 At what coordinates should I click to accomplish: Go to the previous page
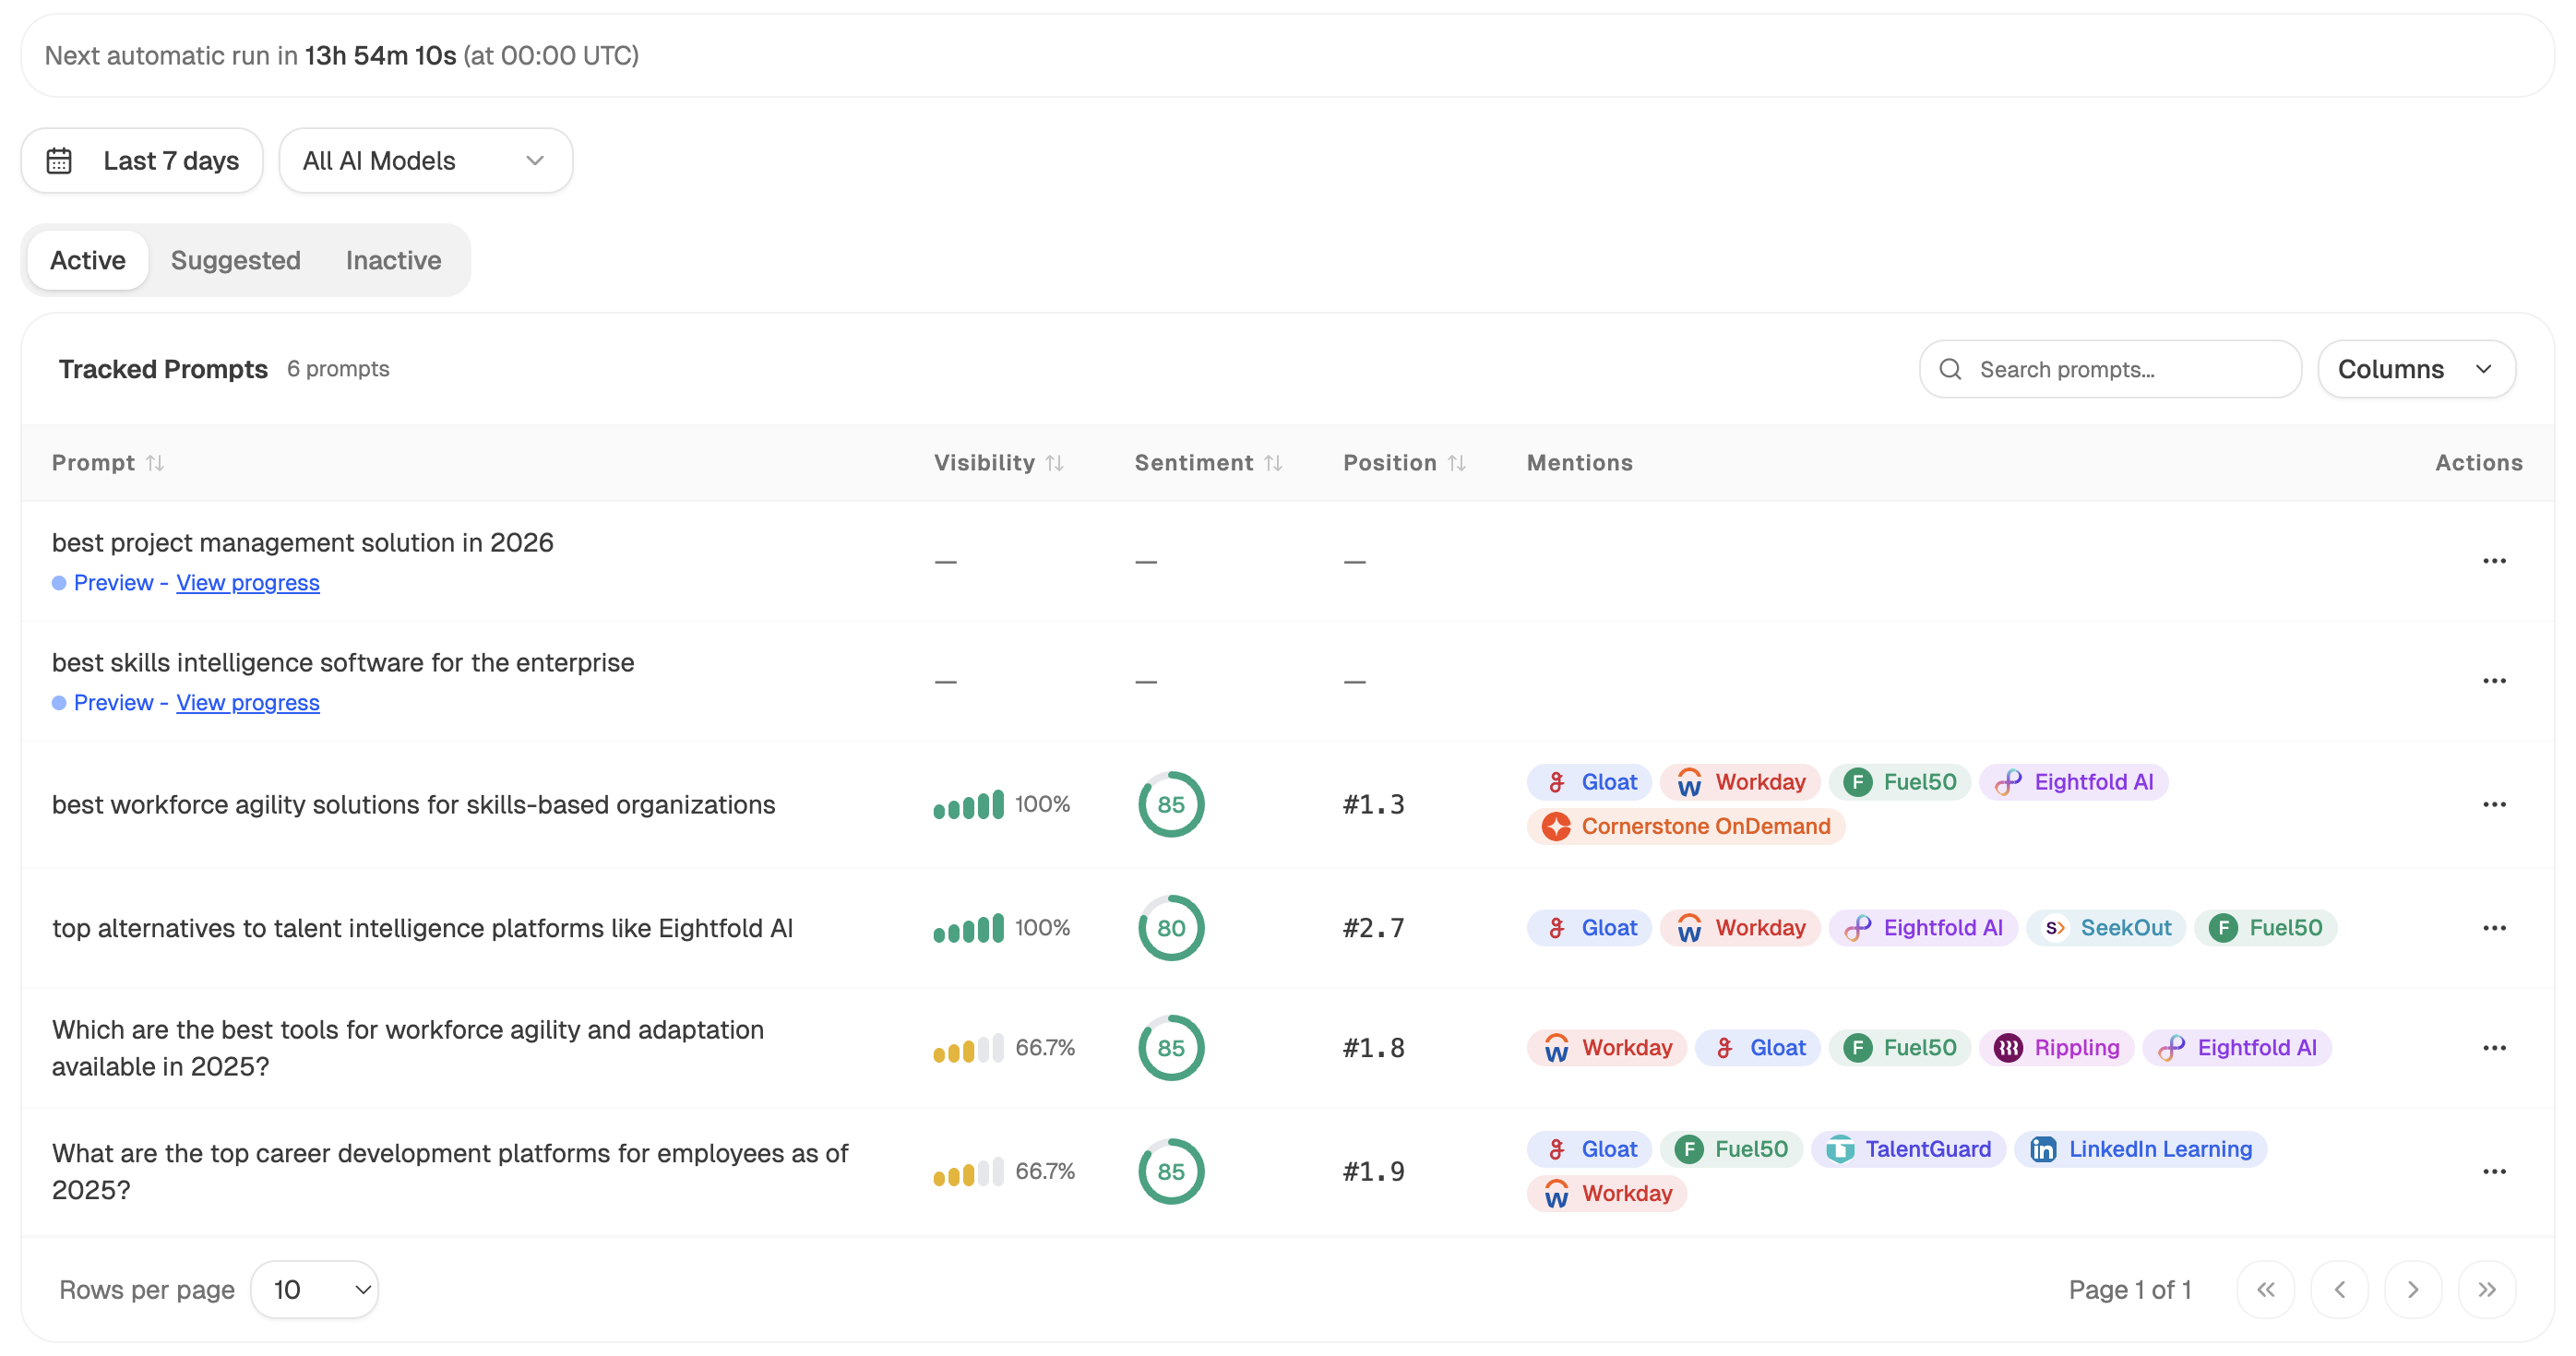tap(2339, 1290)
